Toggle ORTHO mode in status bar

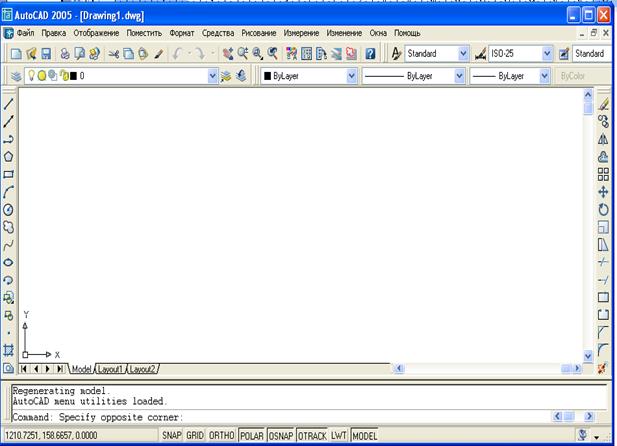222,436
